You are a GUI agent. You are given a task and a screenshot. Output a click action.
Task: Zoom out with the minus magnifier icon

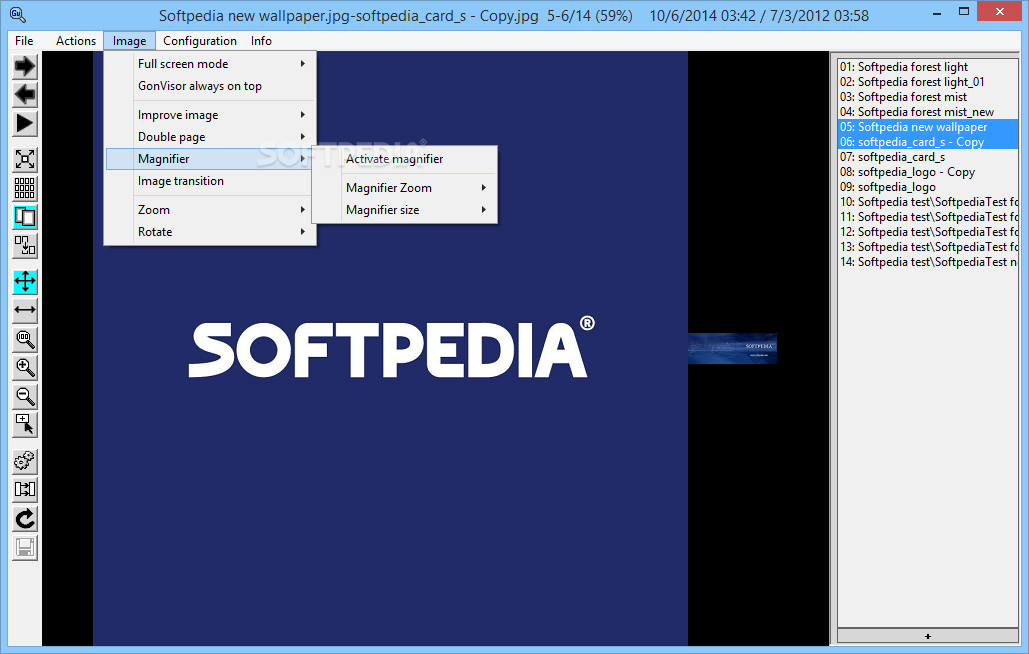tap(25, 397)
